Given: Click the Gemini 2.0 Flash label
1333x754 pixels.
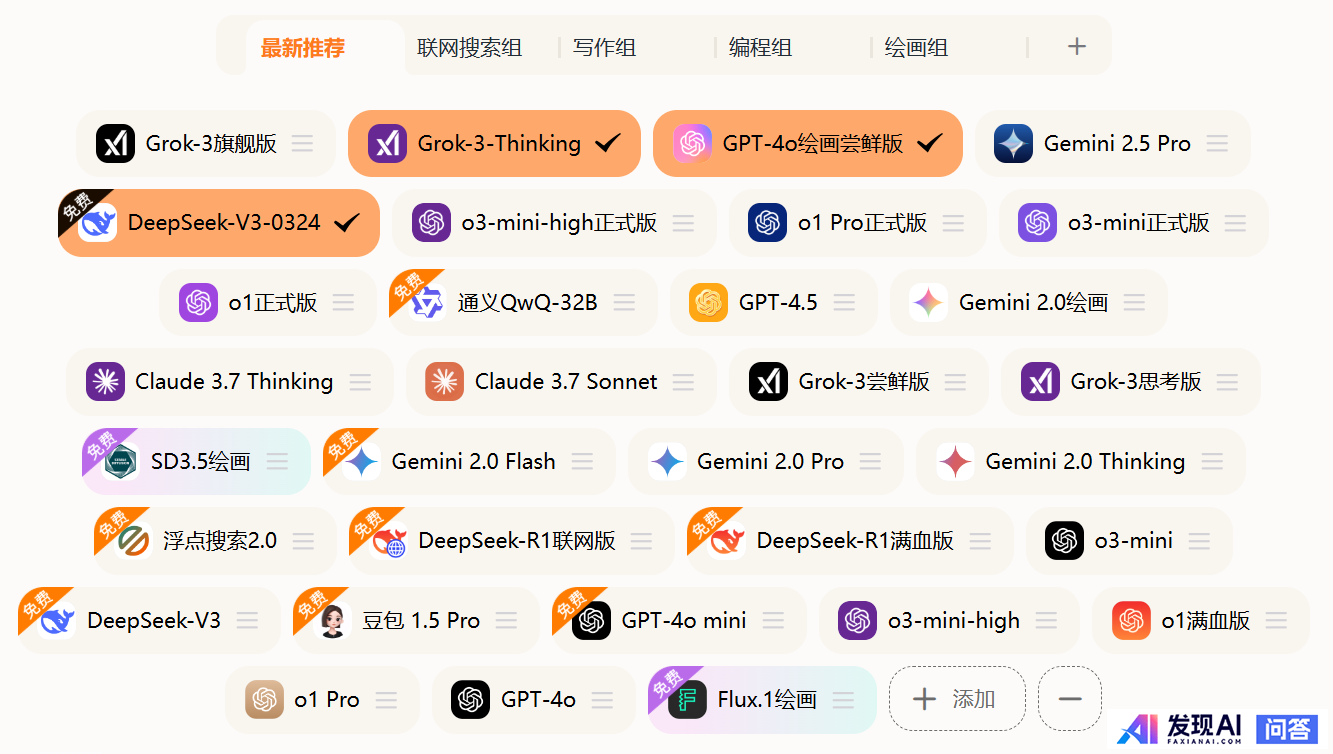Looking at the screenshot, I should coord(473,461).
